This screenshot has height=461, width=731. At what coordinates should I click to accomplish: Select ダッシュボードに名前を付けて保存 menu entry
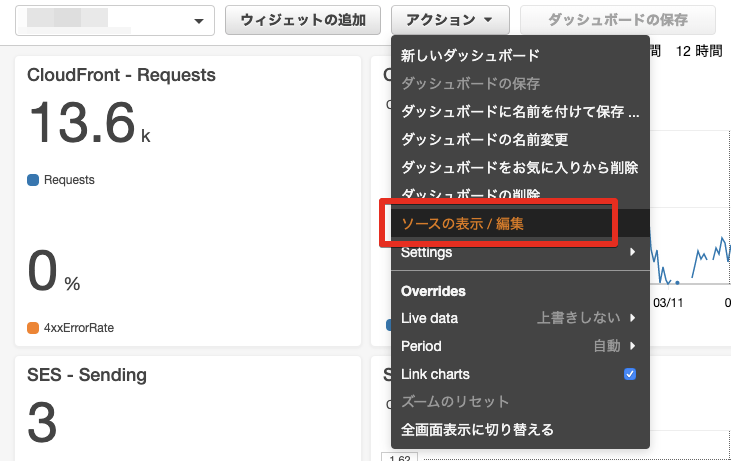click(520, 111)
